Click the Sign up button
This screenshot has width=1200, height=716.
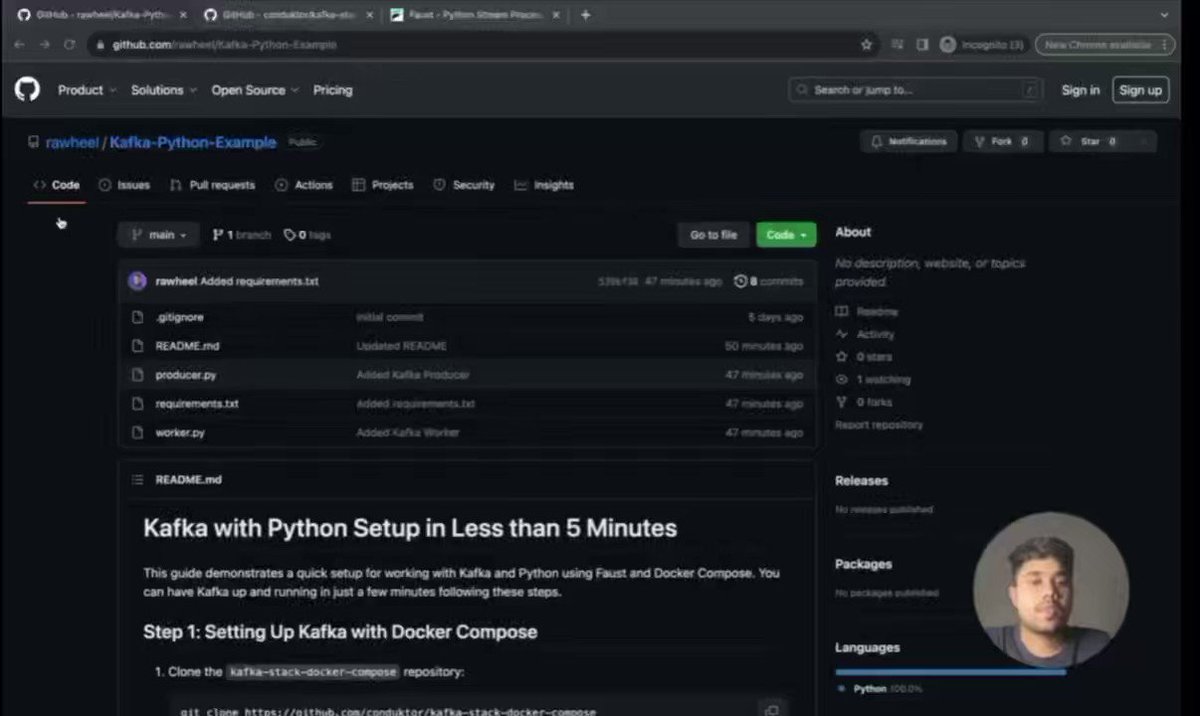click(1140, 90)
